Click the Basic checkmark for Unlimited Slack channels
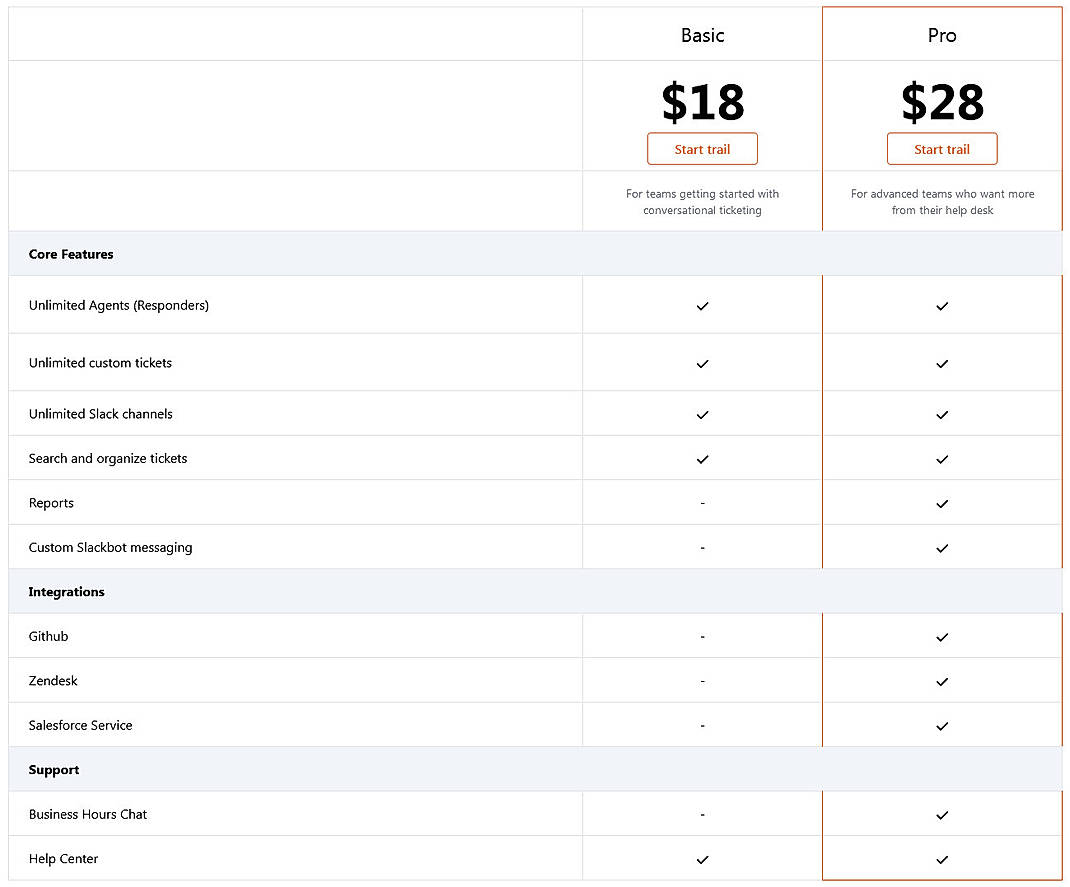Screen dimensions: 1070x887 [x=702, y=414]
